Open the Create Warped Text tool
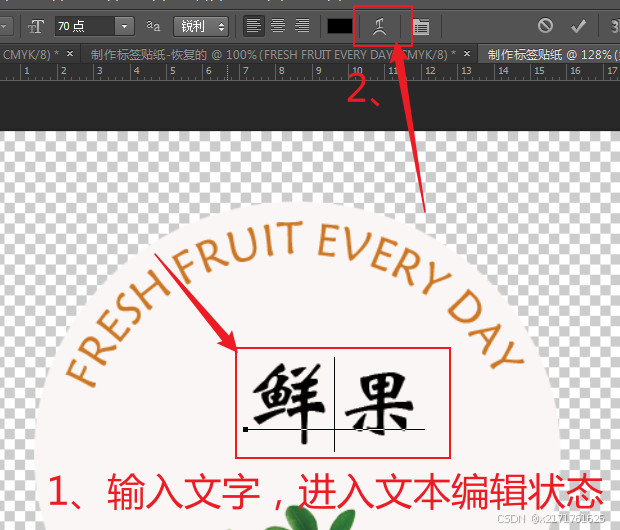 point(380,27)
